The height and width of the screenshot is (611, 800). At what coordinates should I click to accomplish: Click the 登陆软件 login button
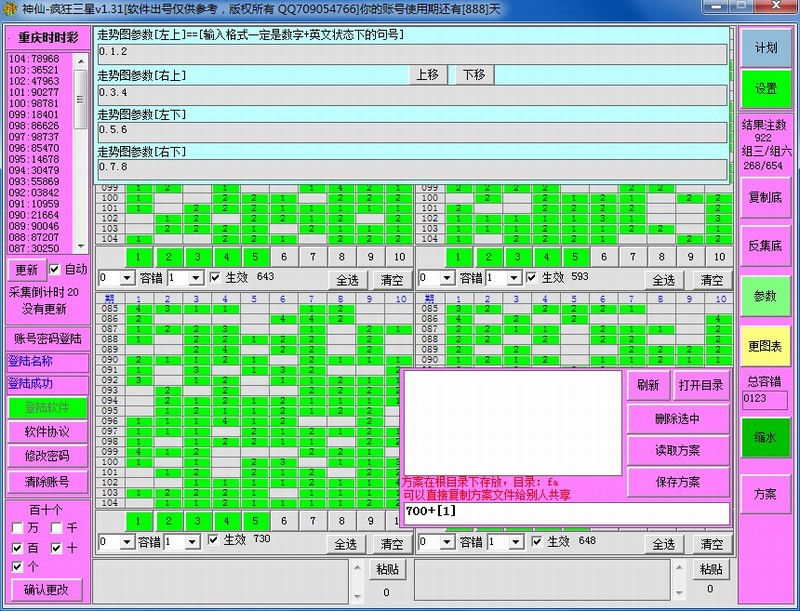pos(46,407)
